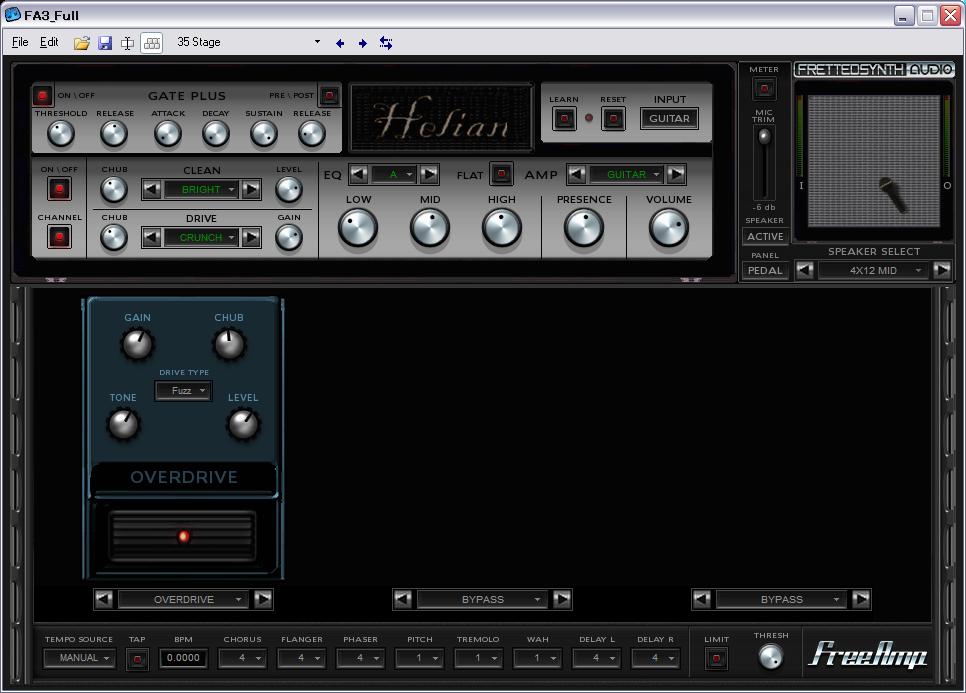Image resolution: width=966 pixels, height=693 pixels.
Task: Previous effect in OVERDRIVE pedal slot
Action: click(104, 599)
